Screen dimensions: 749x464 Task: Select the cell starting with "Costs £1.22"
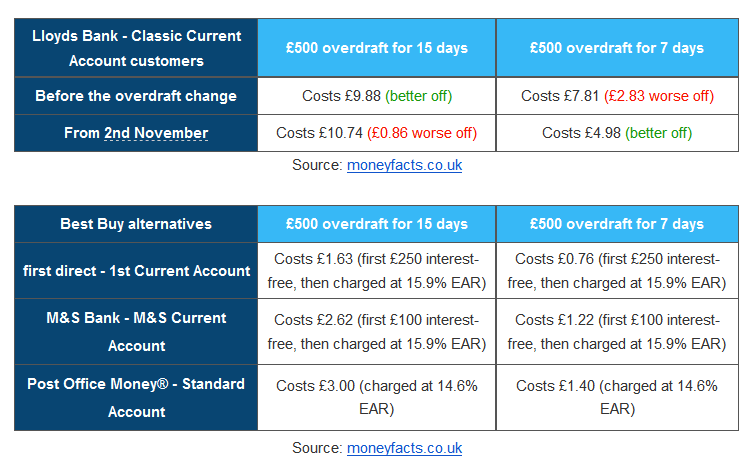pos(617,331)
